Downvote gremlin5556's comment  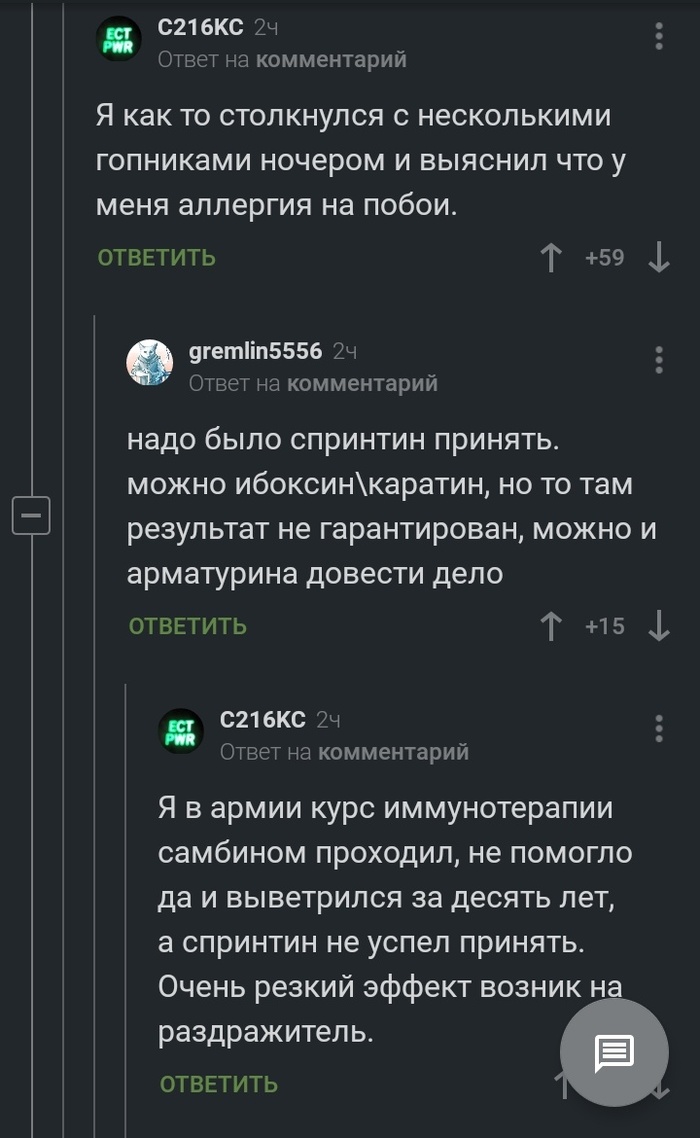click(658, 626)
